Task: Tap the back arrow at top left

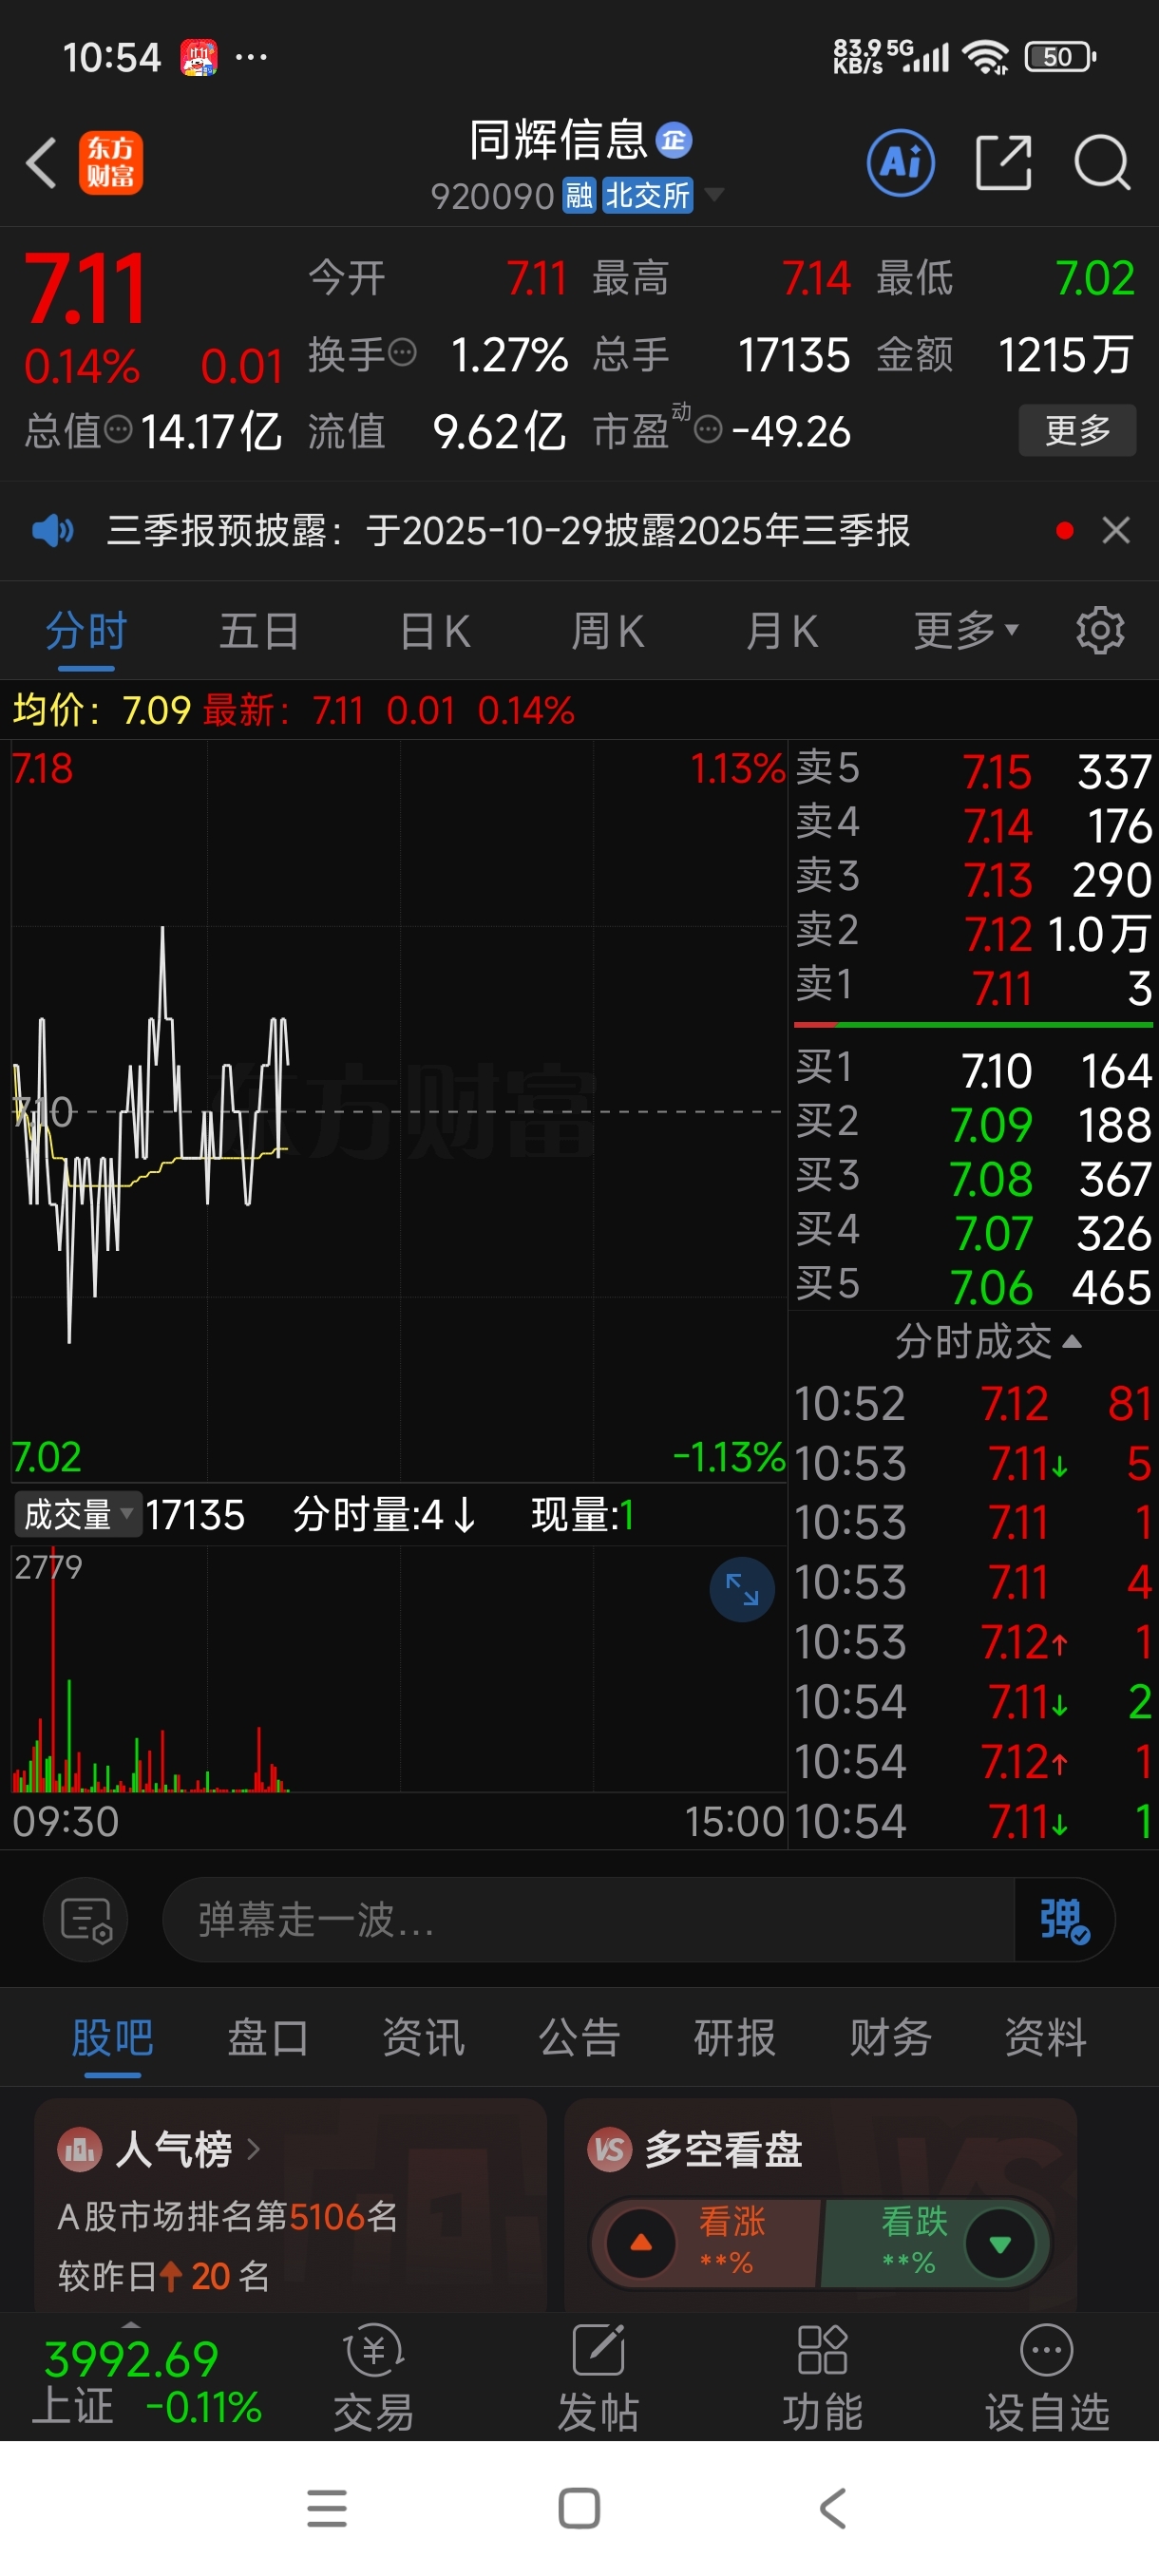Action: pos(41,163)
